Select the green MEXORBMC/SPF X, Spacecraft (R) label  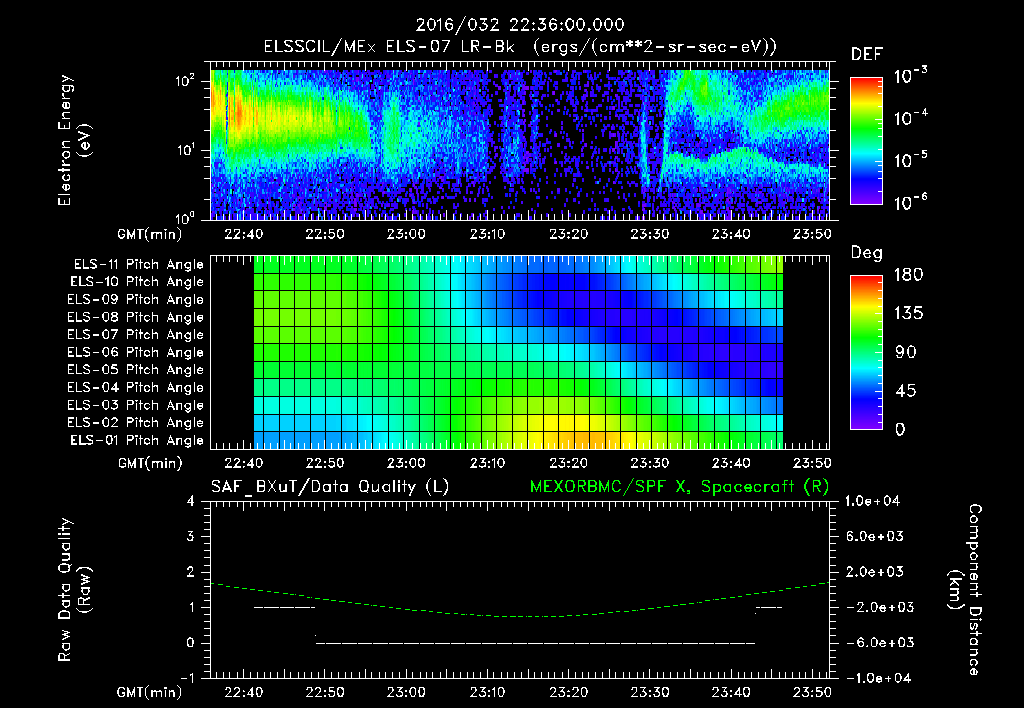click(x=679, y=487)
